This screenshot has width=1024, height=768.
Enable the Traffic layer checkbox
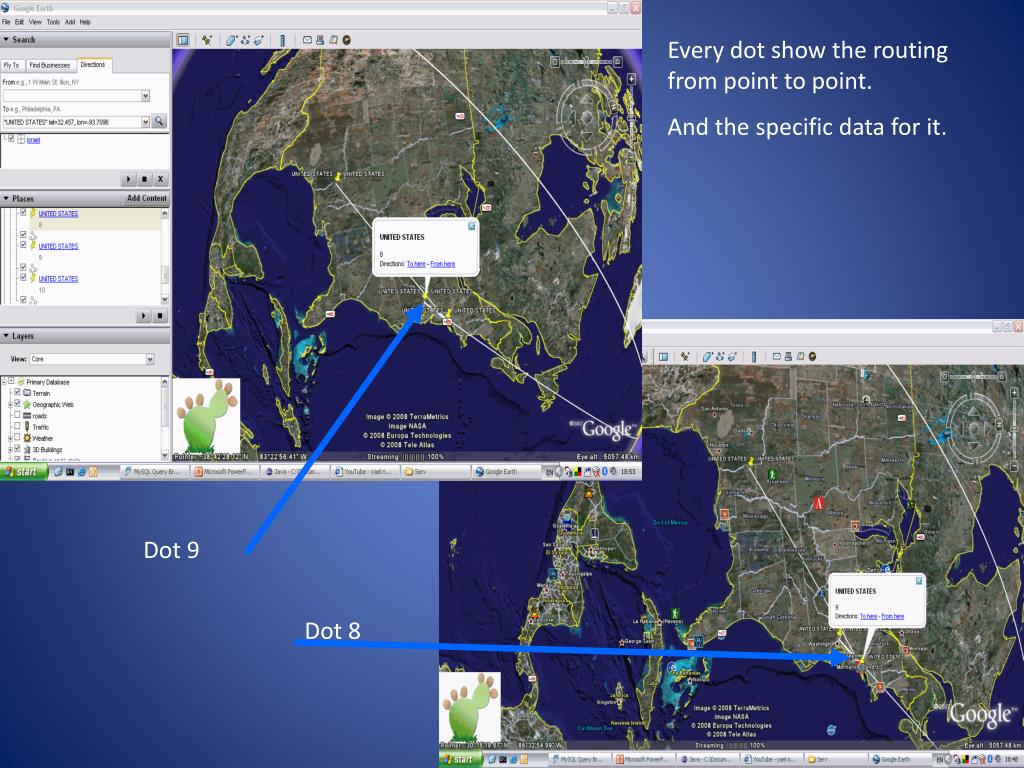(18, 426)
